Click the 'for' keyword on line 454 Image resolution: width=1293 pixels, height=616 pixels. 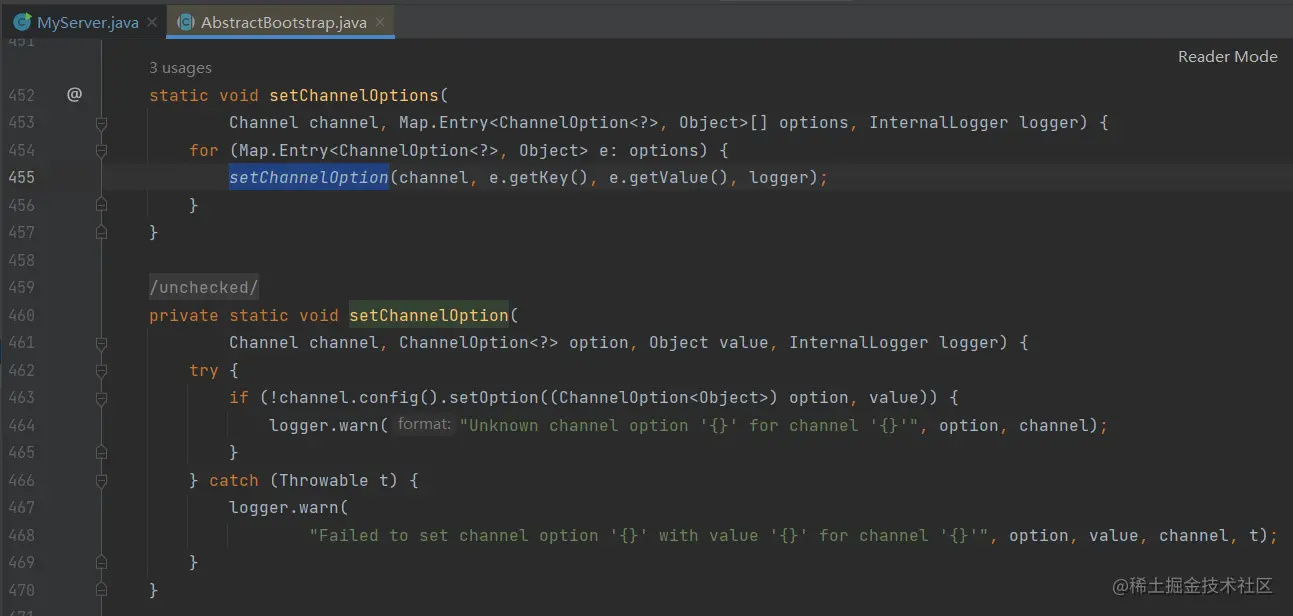click(x=204, y=150)
